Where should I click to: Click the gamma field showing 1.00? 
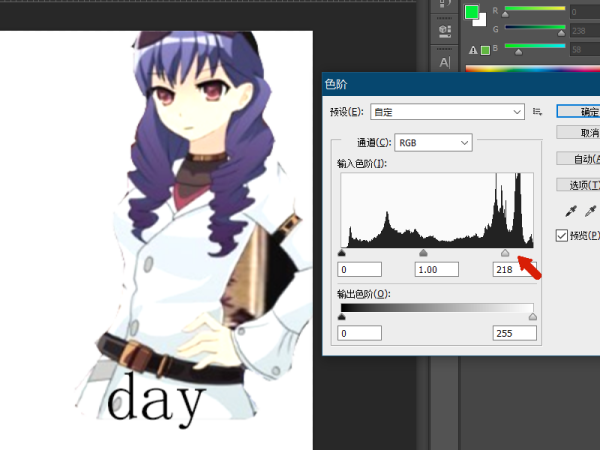(437, 269)
